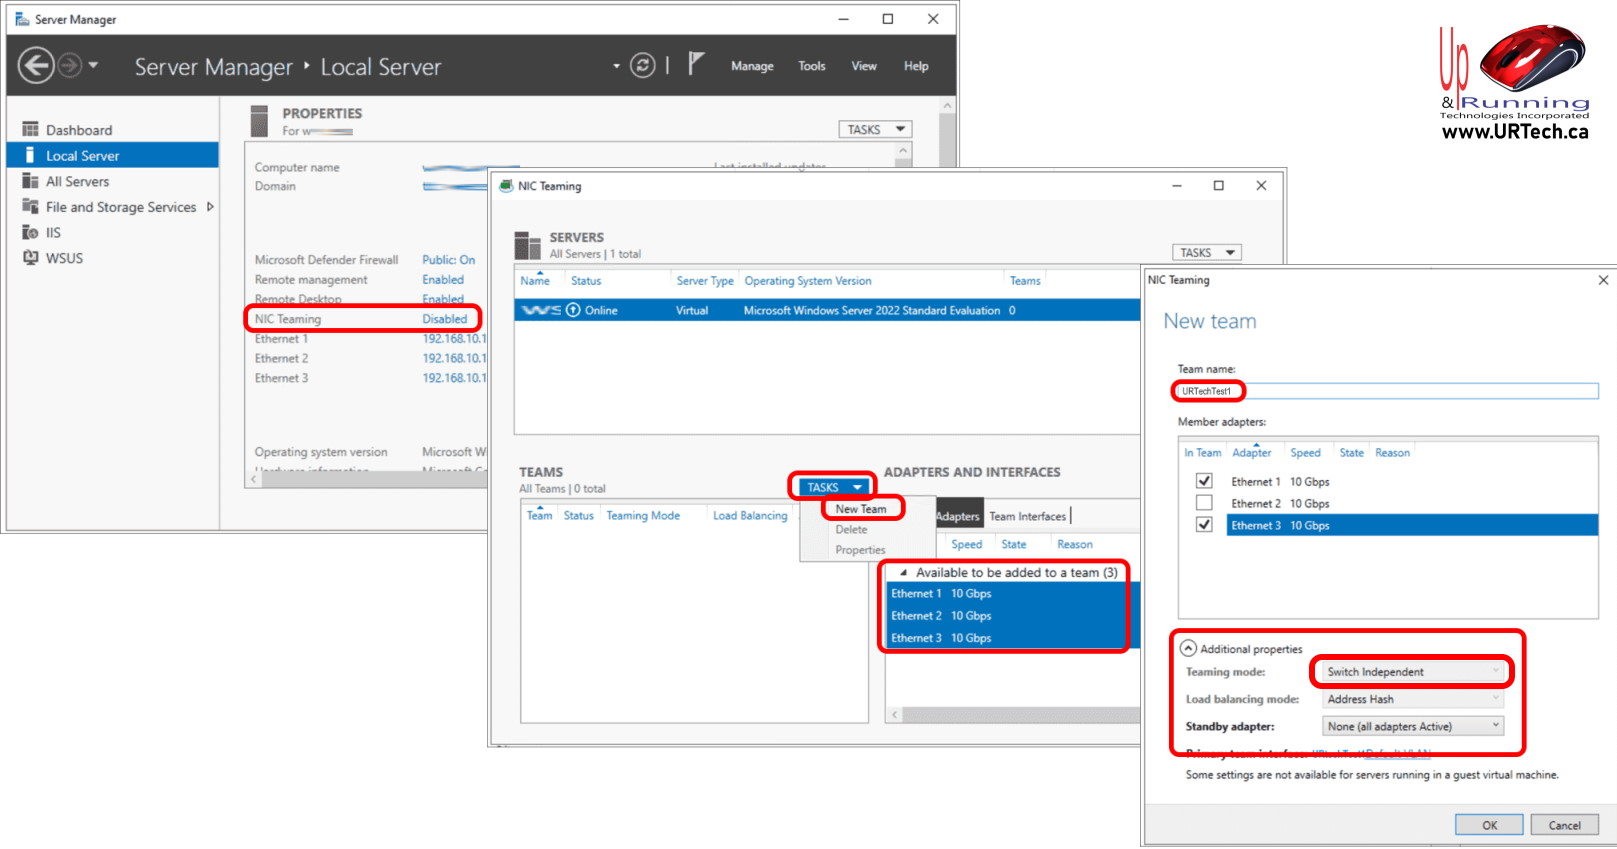Open the Manage menu
The height and width of the screenshot is (849, 1617).
[752, 66]
